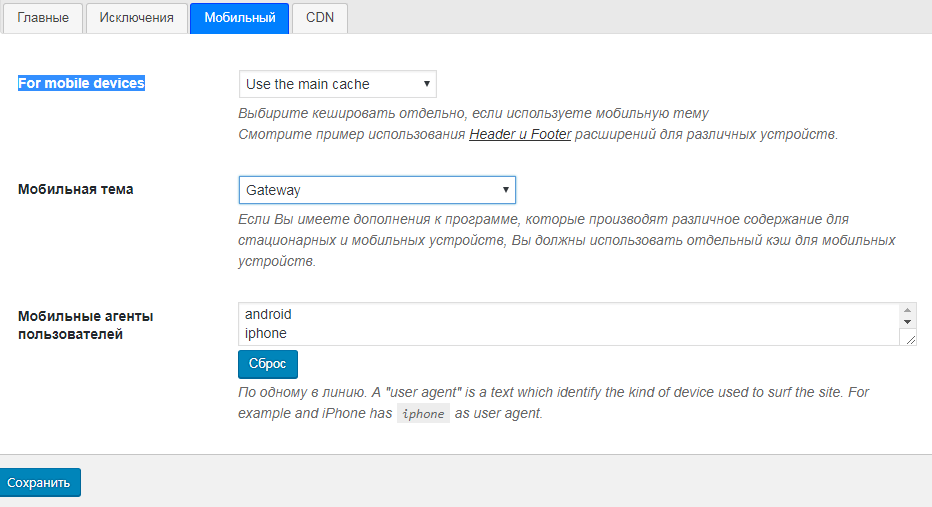Follow the Header и Footer link

520,134
